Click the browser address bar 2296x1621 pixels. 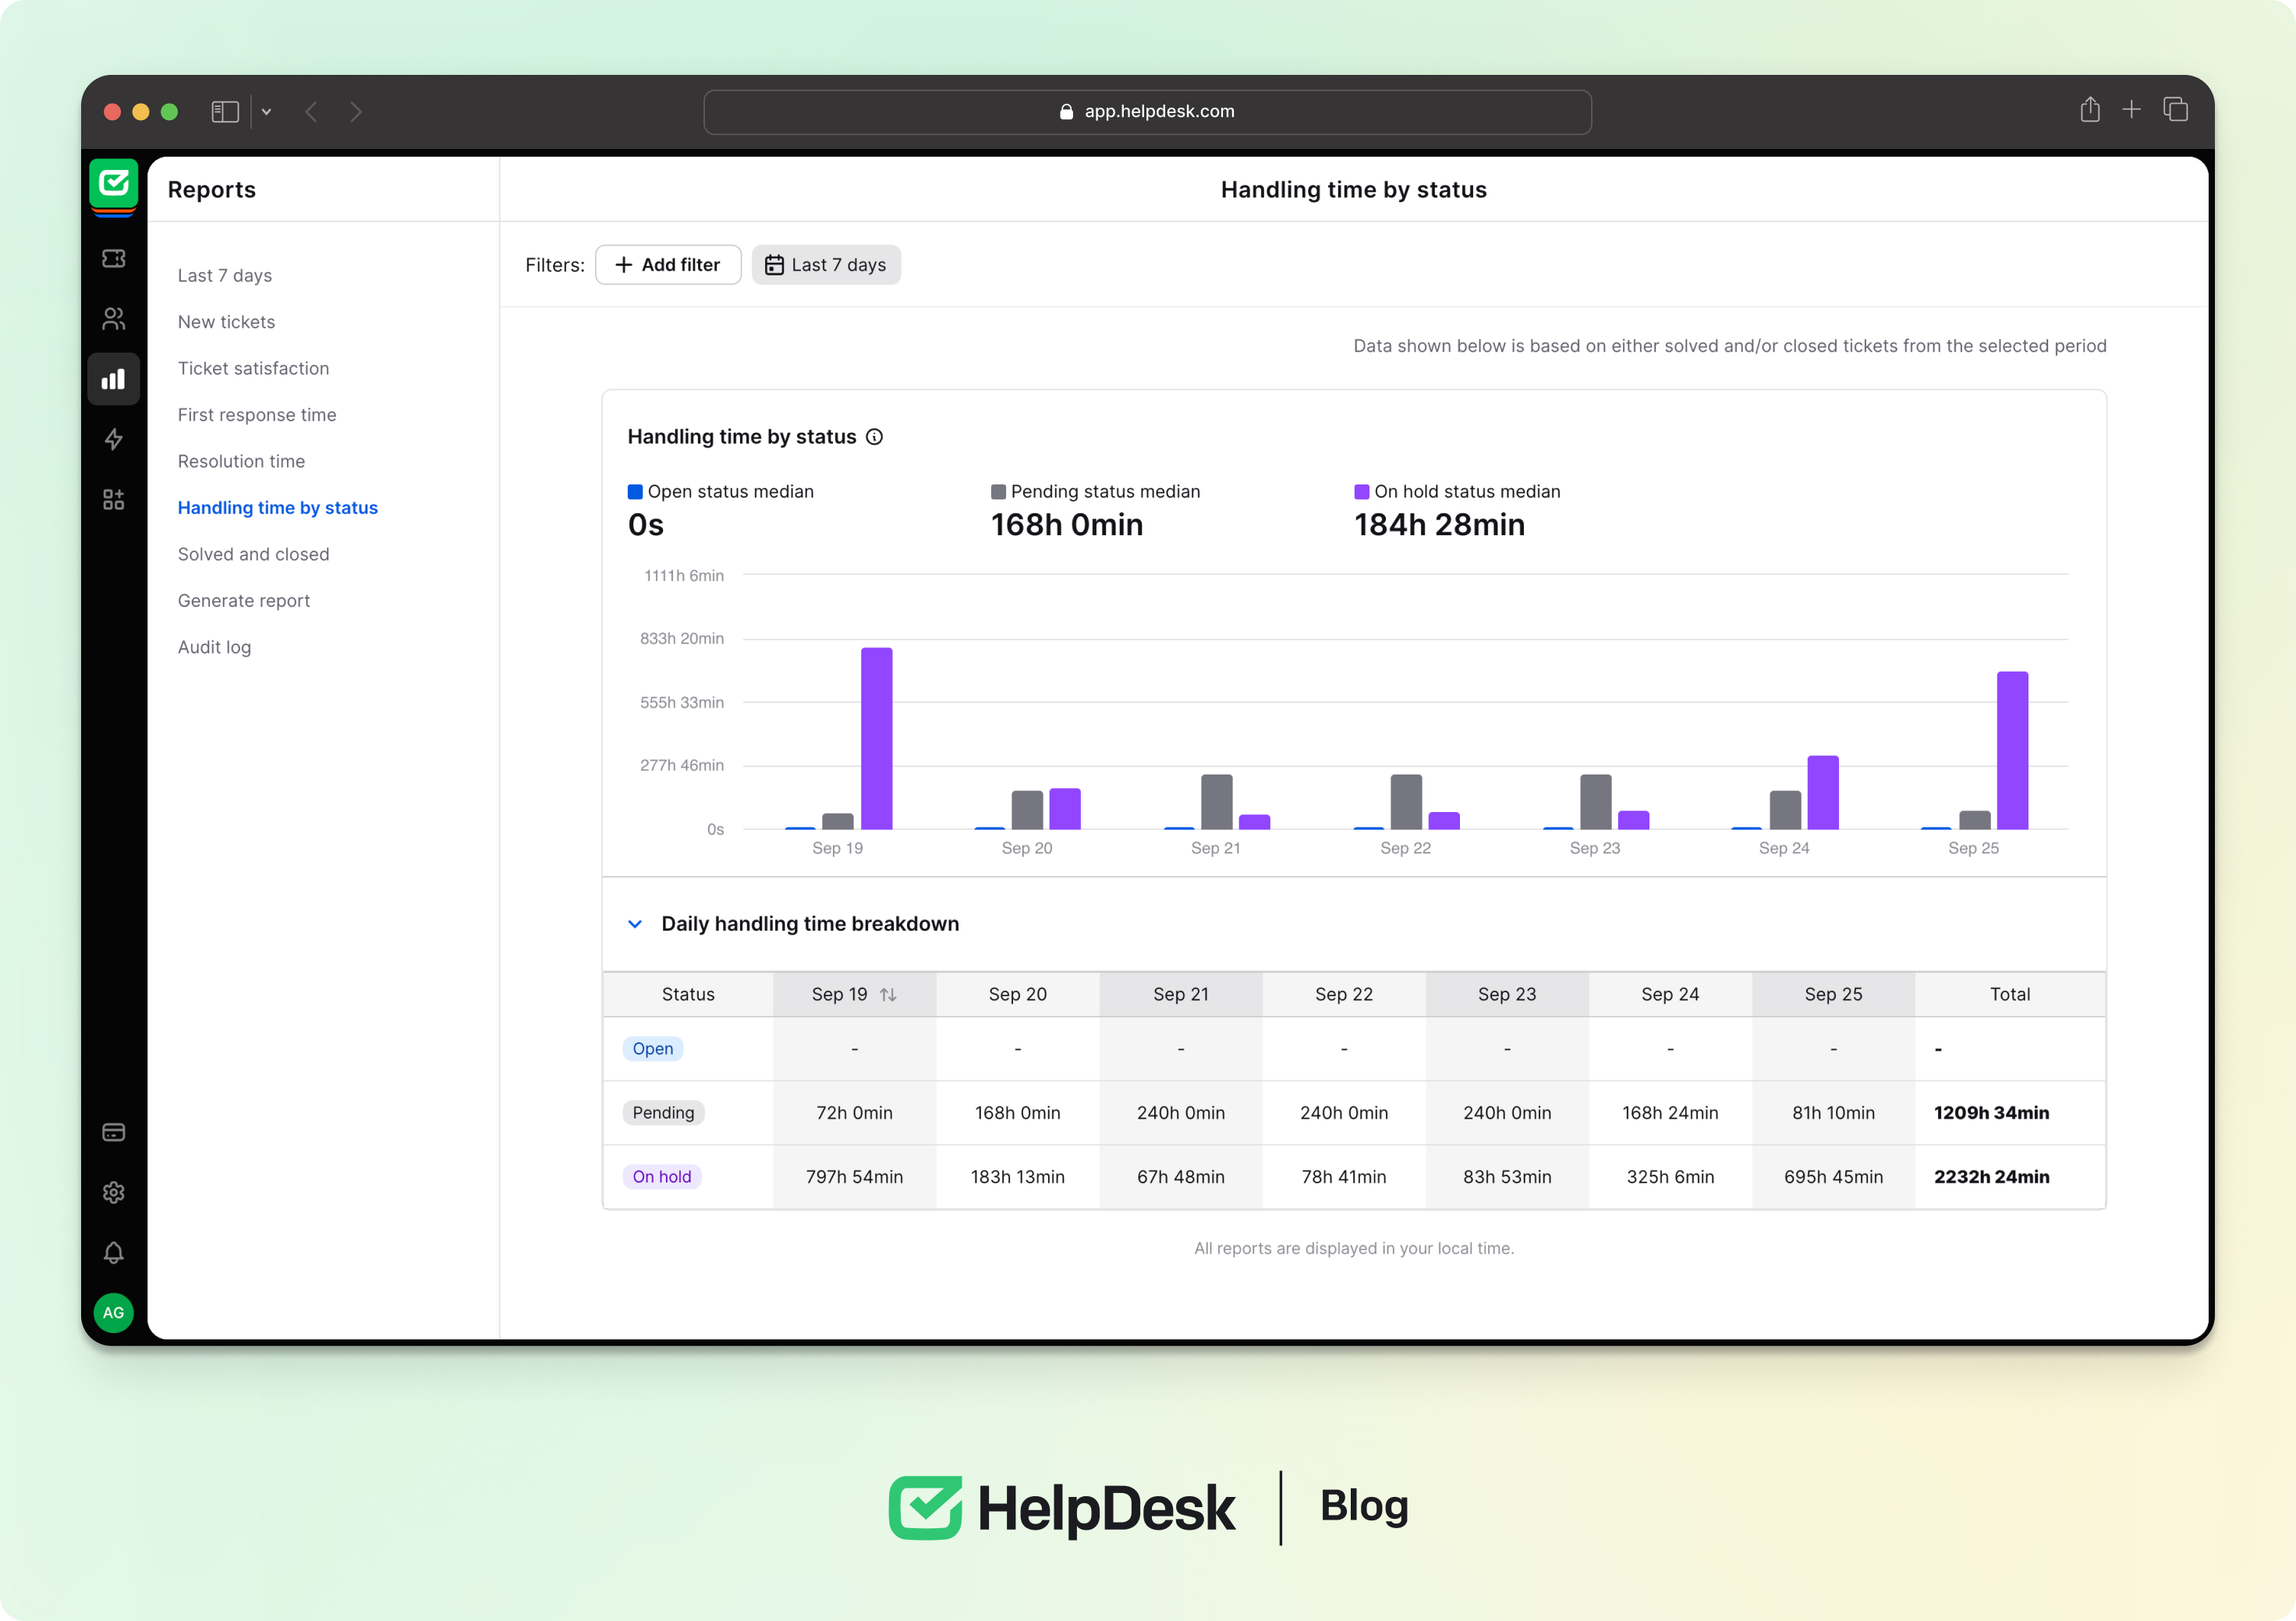point(1147,112)
